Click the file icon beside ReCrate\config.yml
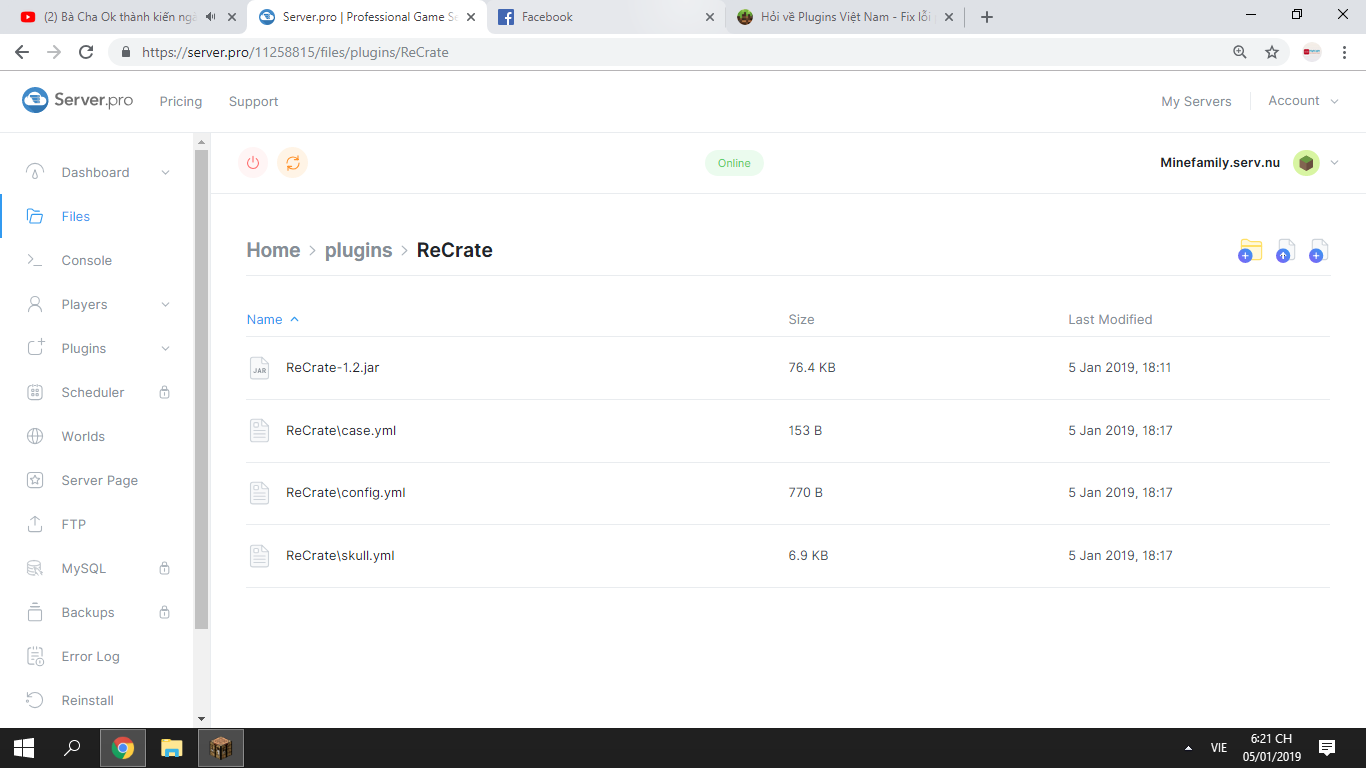Screen dimensions: 1366x768 259,493
